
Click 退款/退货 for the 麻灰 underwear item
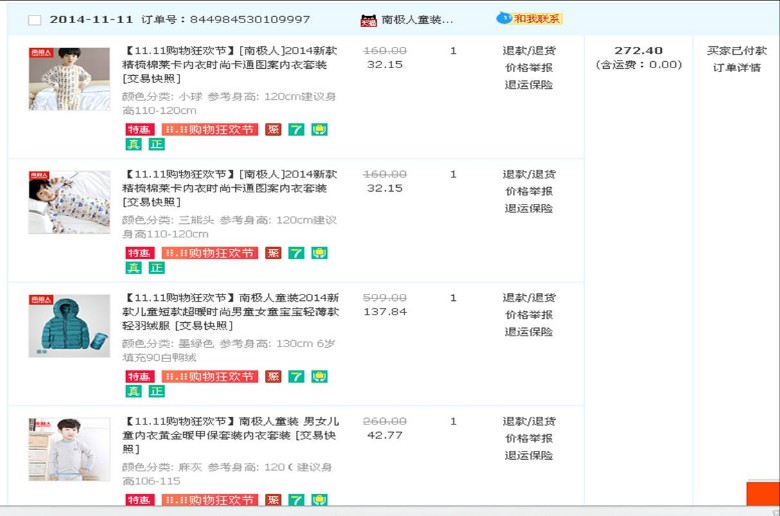[x=529, y=421]
